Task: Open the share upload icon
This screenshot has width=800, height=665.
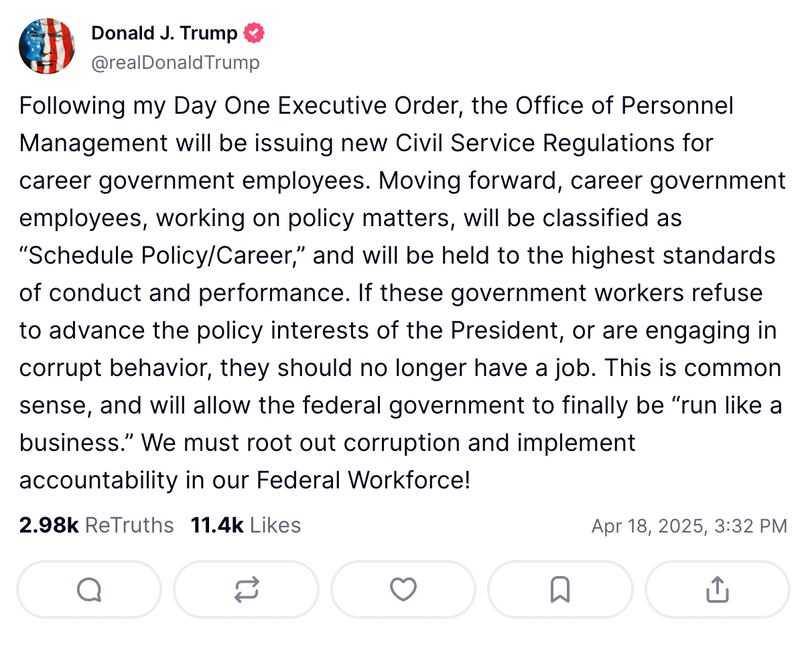Action: click(x=717, y=590)
